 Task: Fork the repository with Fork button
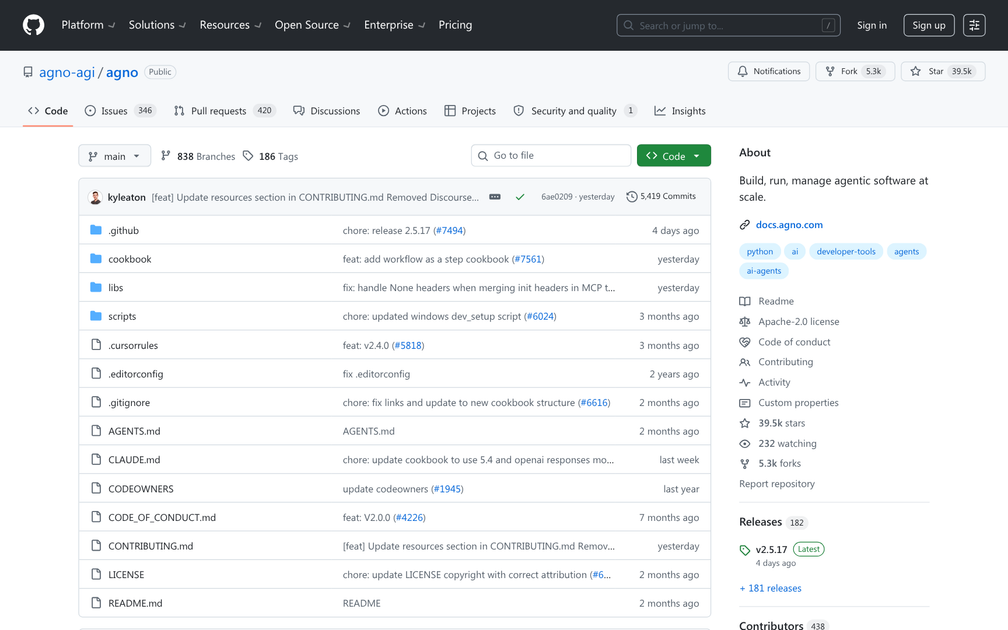coord(855,71)
